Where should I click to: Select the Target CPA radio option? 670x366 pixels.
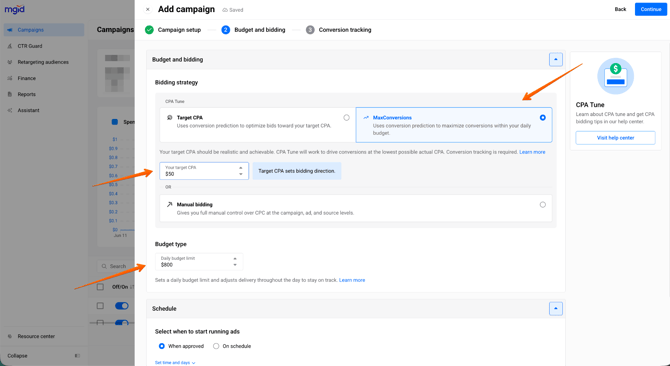click(347, 117)
